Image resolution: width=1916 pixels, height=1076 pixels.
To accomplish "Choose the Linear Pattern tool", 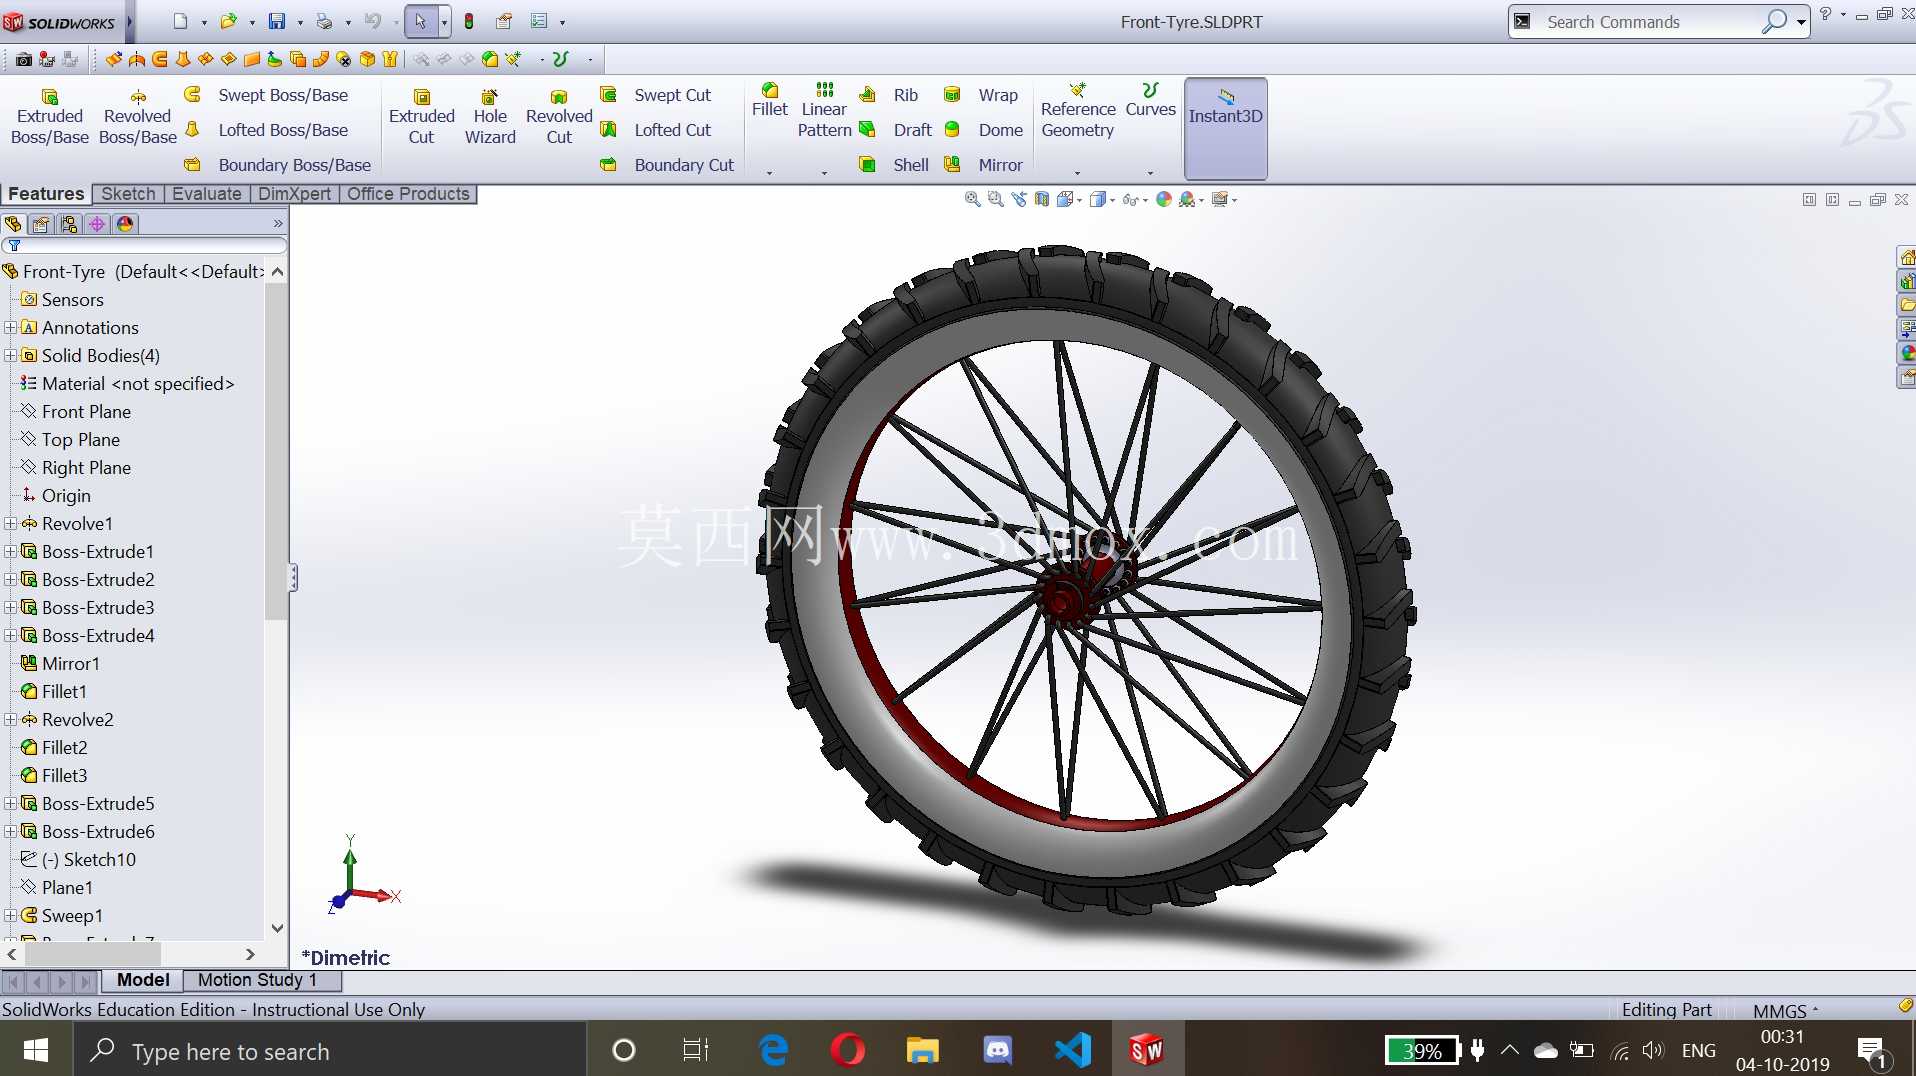I will (824, 110).
